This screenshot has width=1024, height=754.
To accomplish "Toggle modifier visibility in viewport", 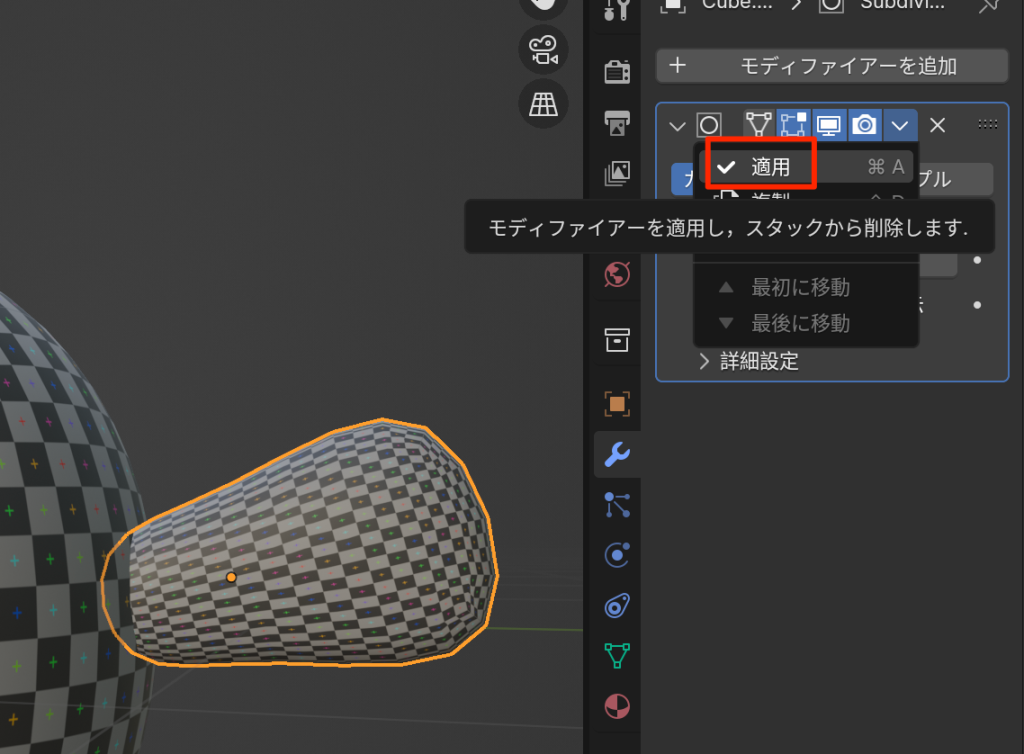I will (x=828, y=125).
